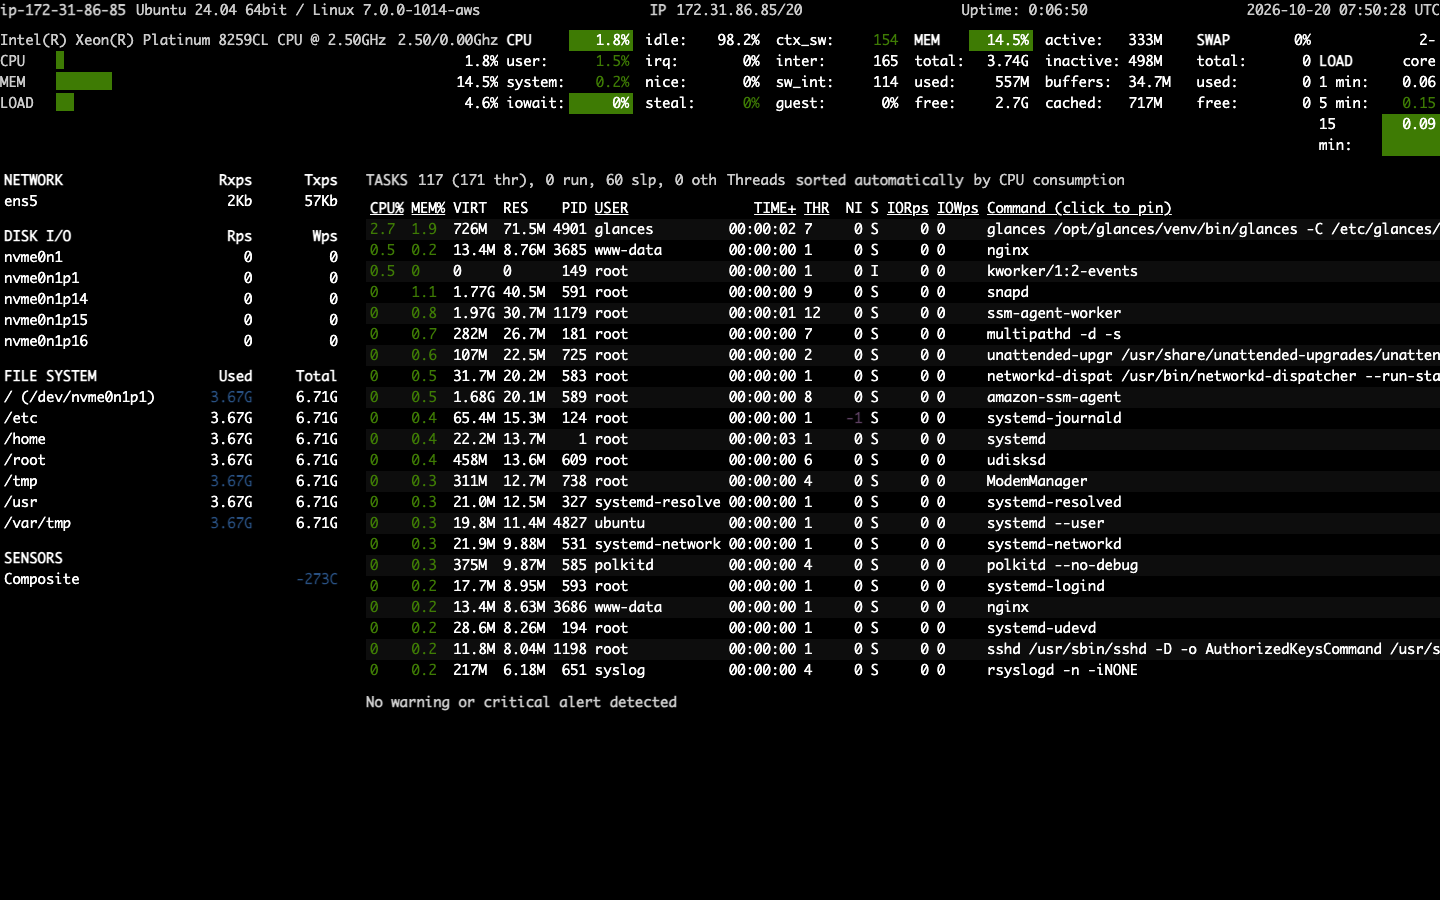Click the kworker/1:2-events process command
Screen dimensions: 1440x900
[x=1062, y=271]
